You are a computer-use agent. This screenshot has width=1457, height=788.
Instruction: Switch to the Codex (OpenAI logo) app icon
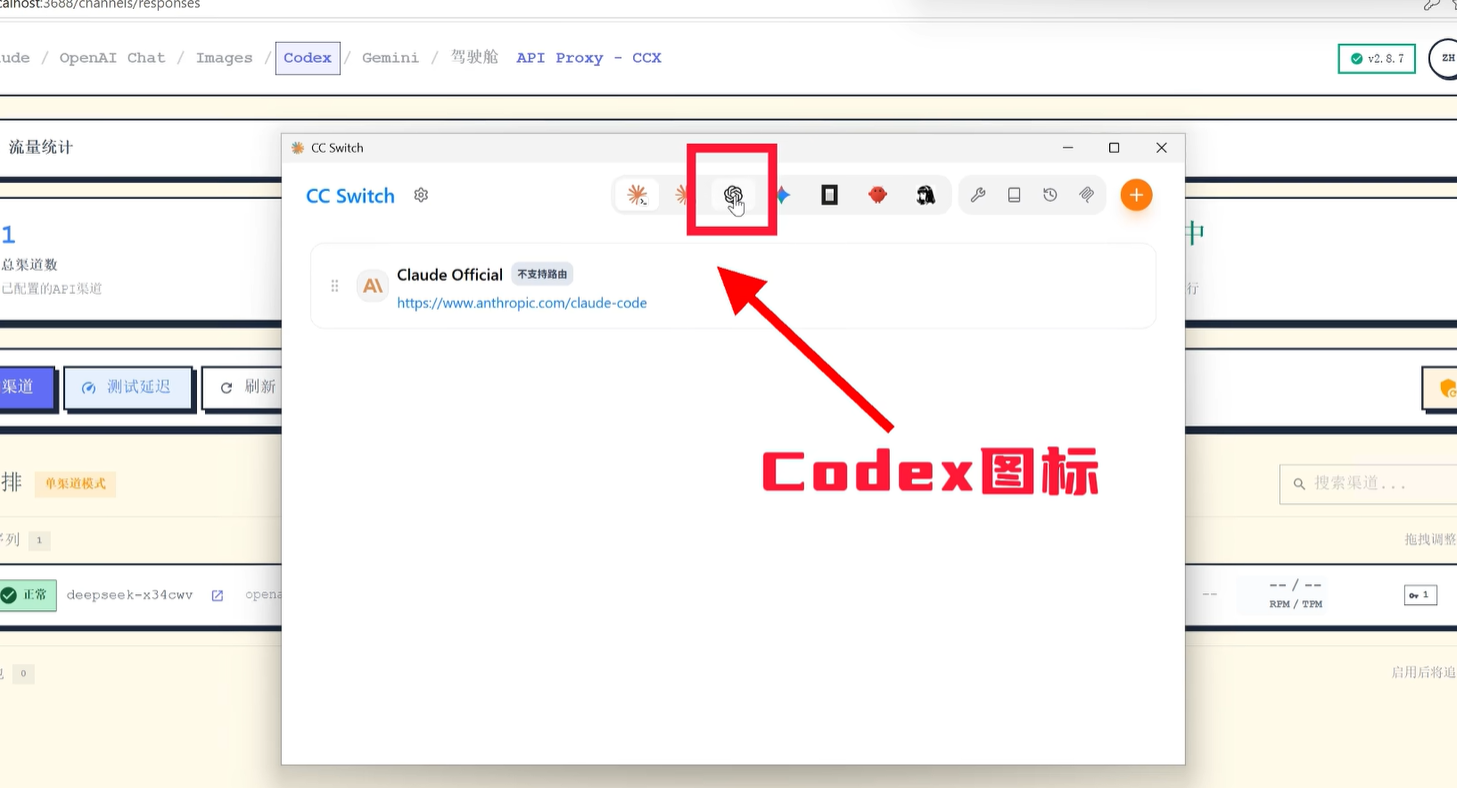pyautogui.click(x=733, y=195)
